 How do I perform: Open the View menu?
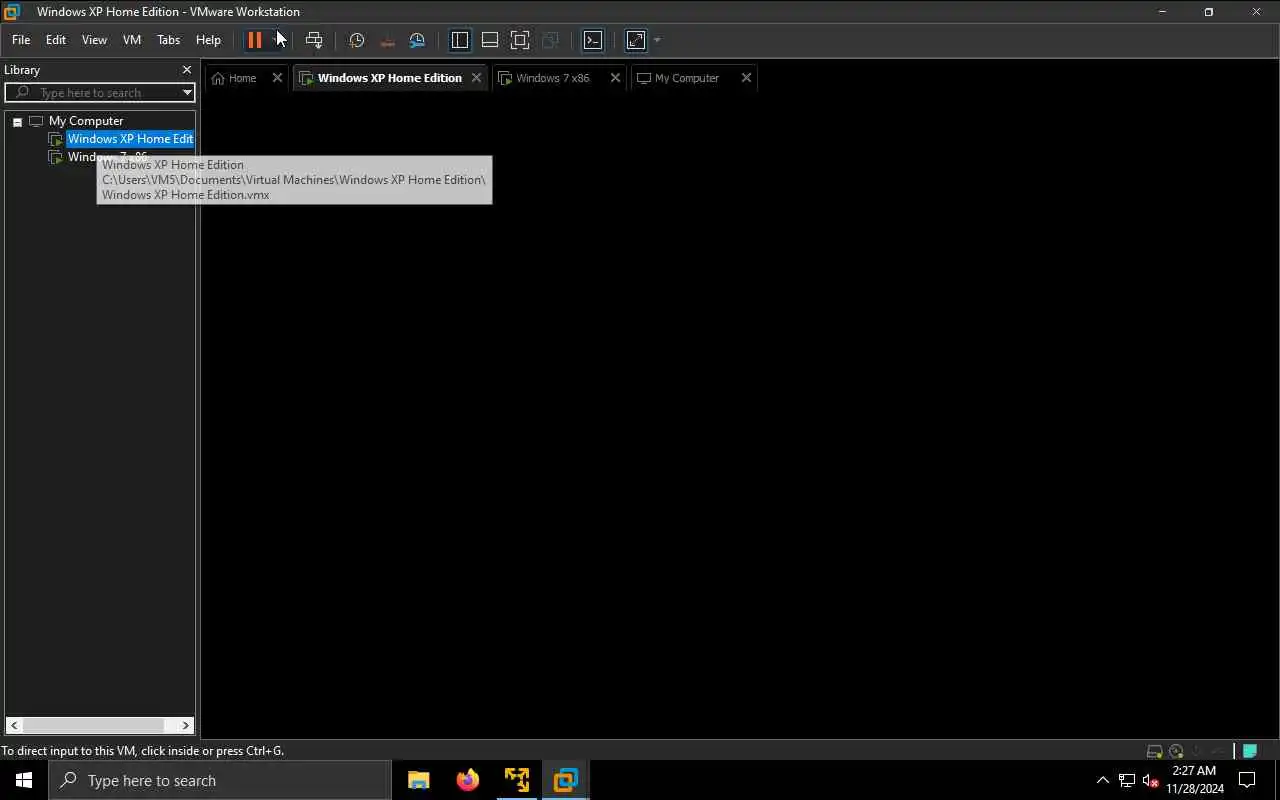point(94,40)
